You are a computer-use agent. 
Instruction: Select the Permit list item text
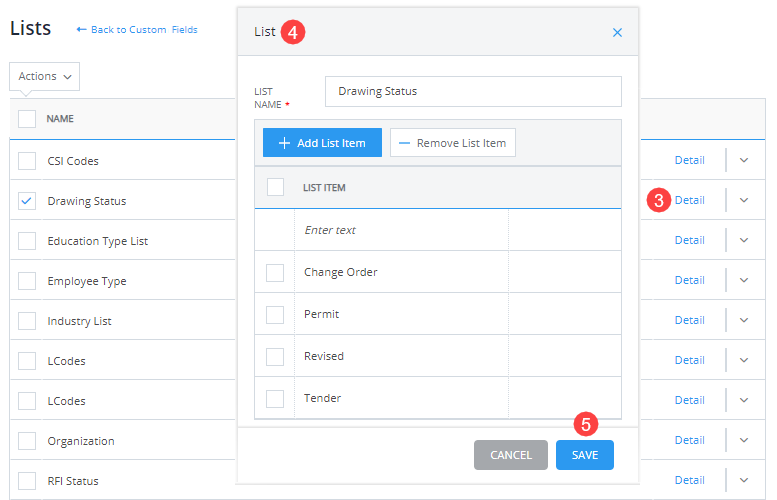322,314
